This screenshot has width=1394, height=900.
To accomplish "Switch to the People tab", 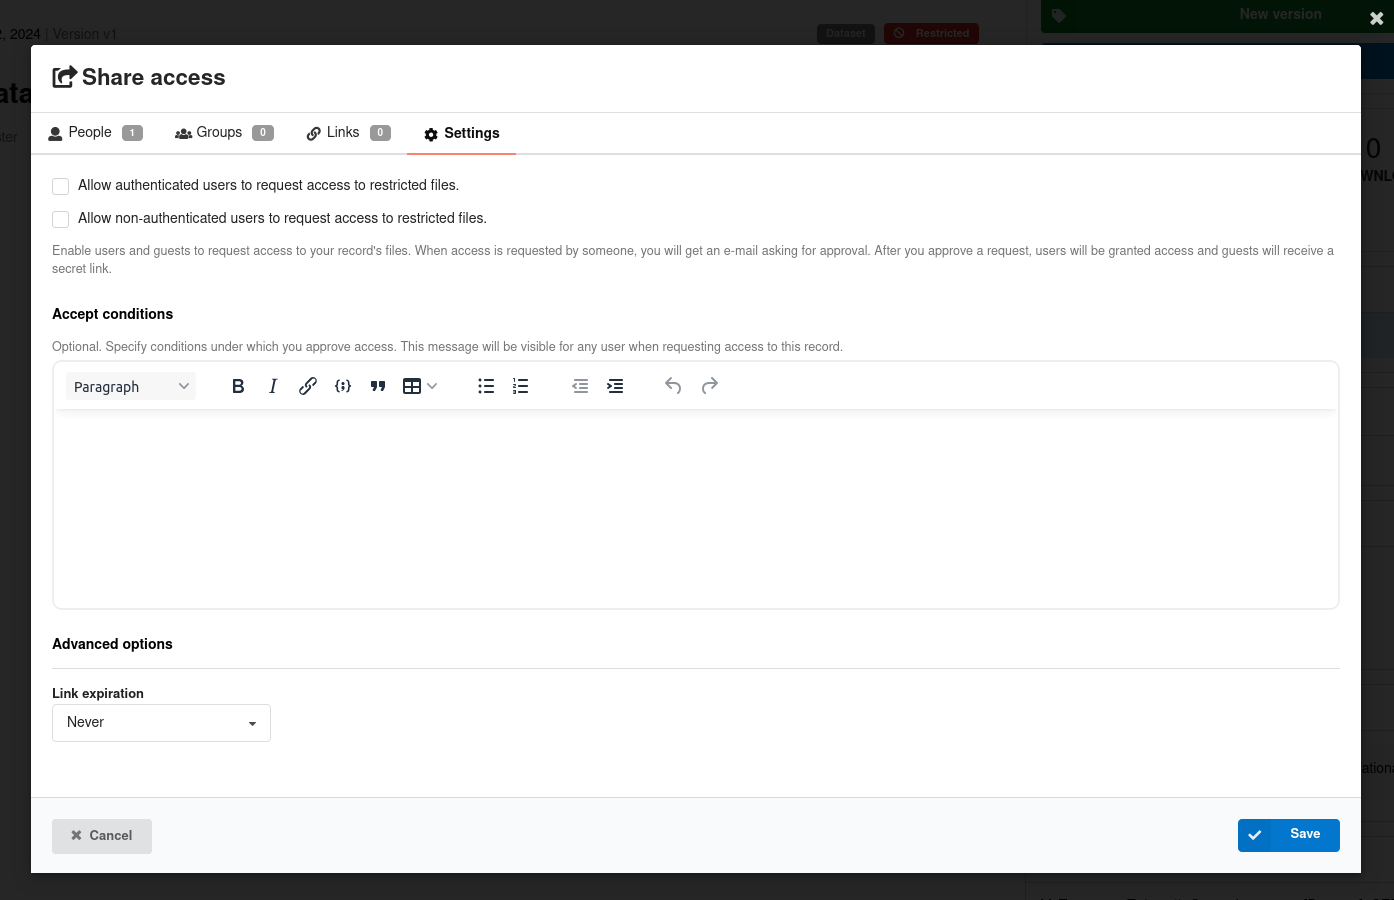I will [96, 133].
